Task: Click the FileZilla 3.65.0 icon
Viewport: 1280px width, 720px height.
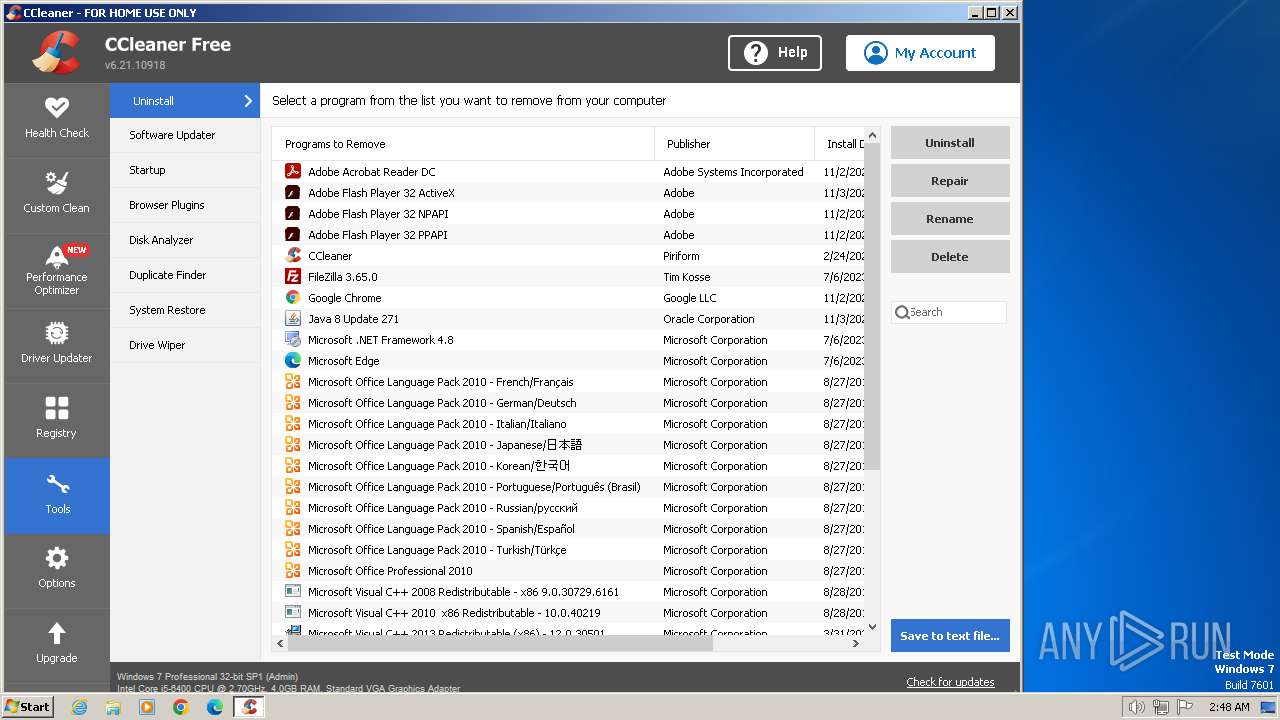Action: 293,276
